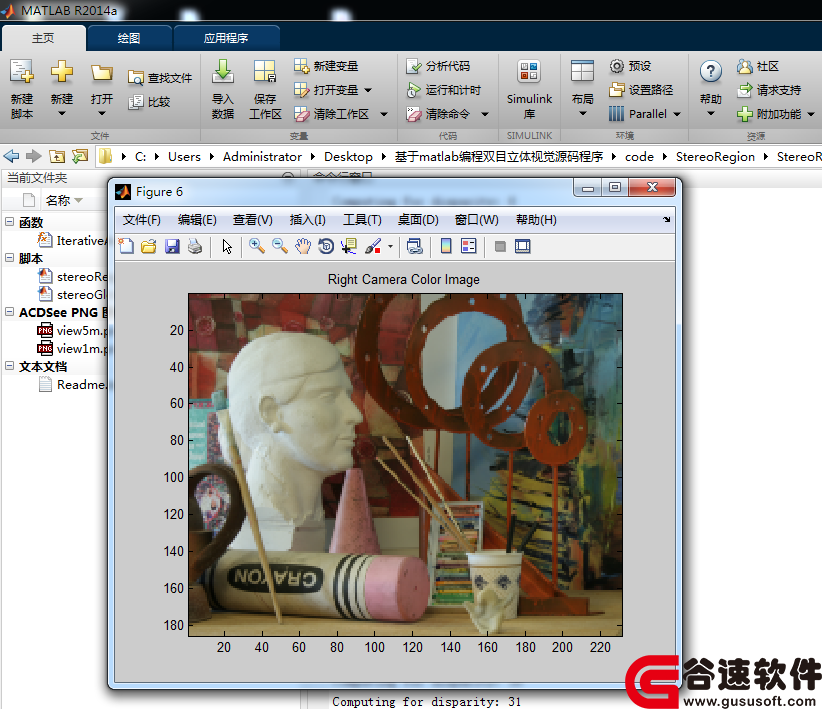The width and height of the screenshot is (822, 709).
Task: Collapse the 文本文档 (Text Documents) group
Action: pos(9,366)
